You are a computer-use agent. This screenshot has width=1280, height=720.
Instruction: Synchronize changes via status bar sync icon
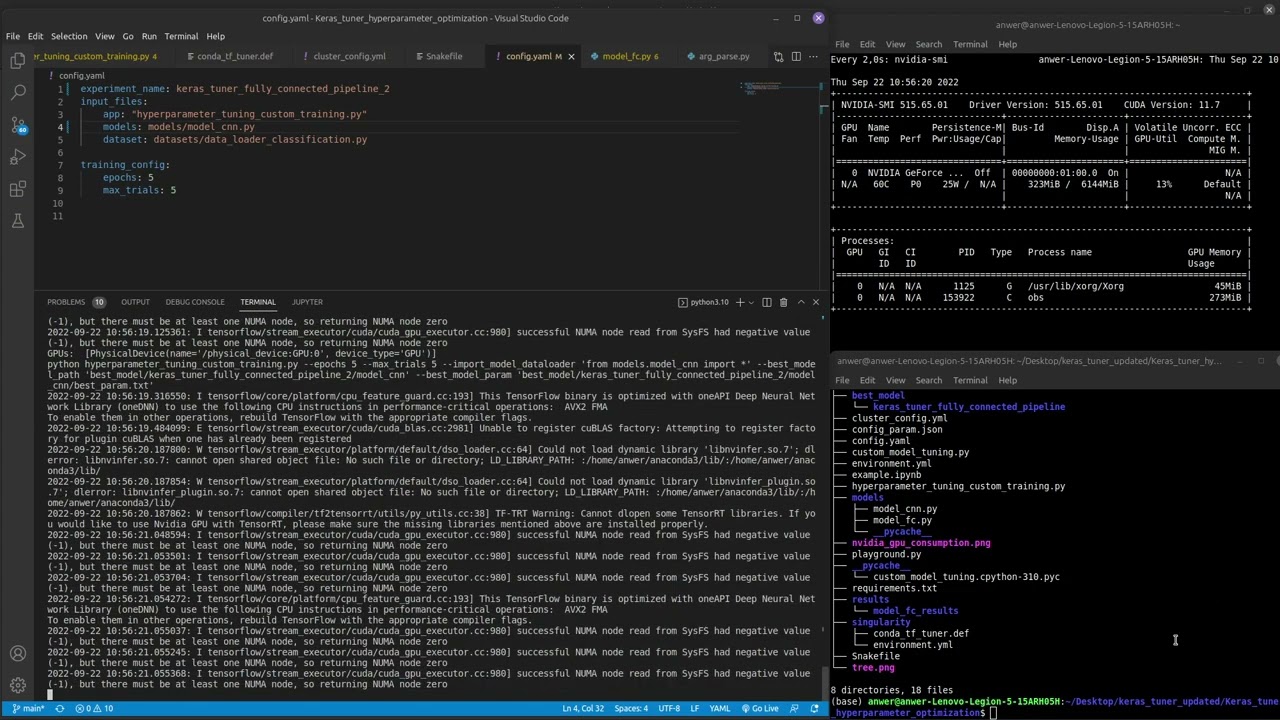coord(60,709)
